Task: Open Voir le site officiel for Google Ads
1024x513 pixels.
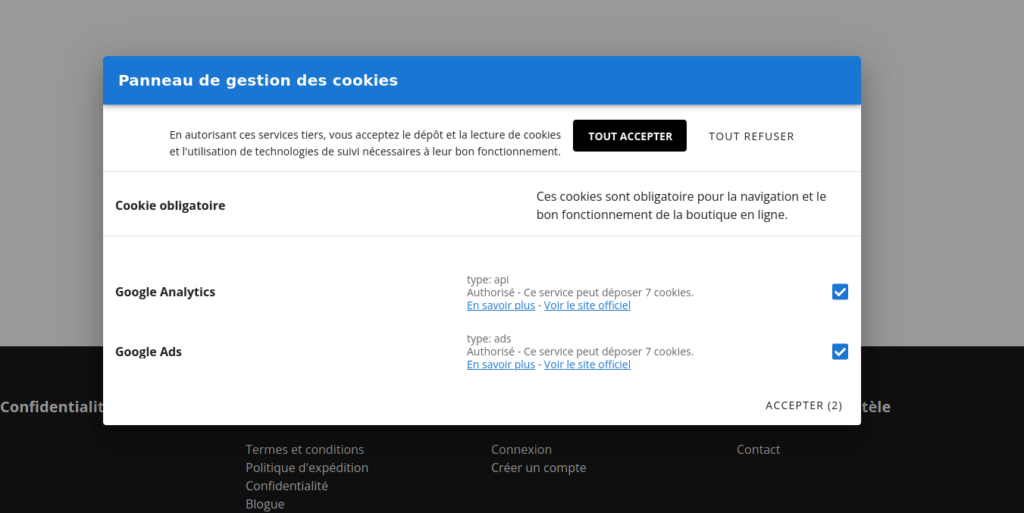Action: pyautogui.click(x=587, y=365)
